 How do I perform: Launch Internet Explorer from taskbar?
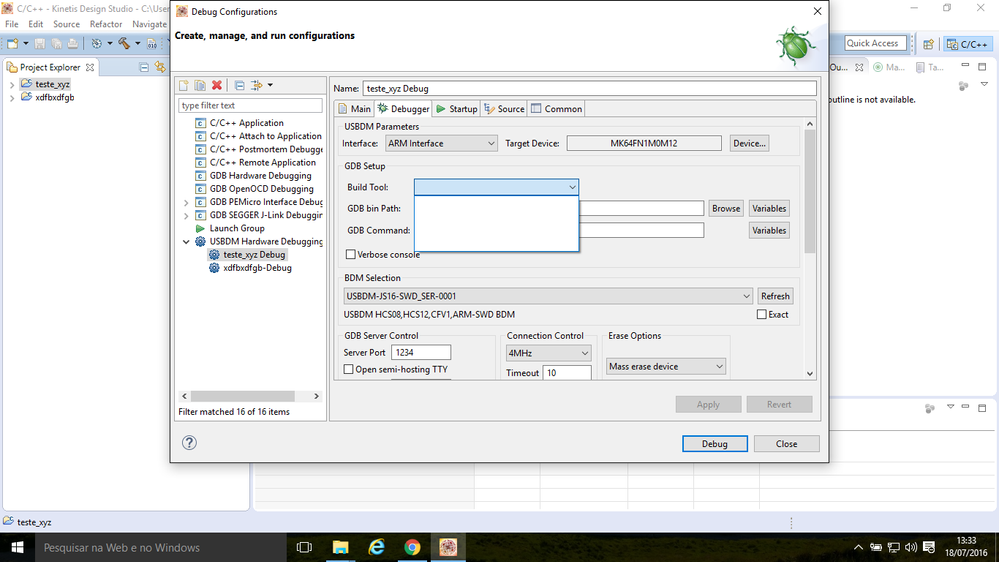[377, 547]
